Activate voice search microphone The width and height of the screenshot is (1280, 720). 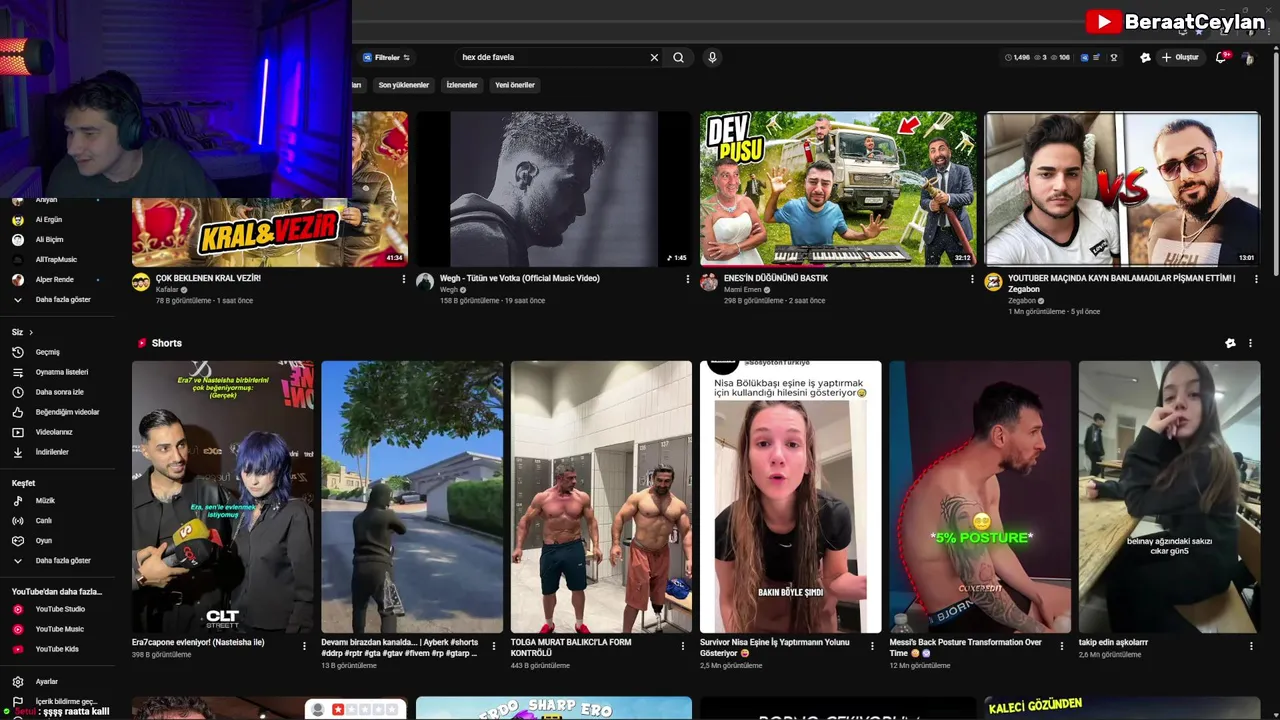point(712,58)
